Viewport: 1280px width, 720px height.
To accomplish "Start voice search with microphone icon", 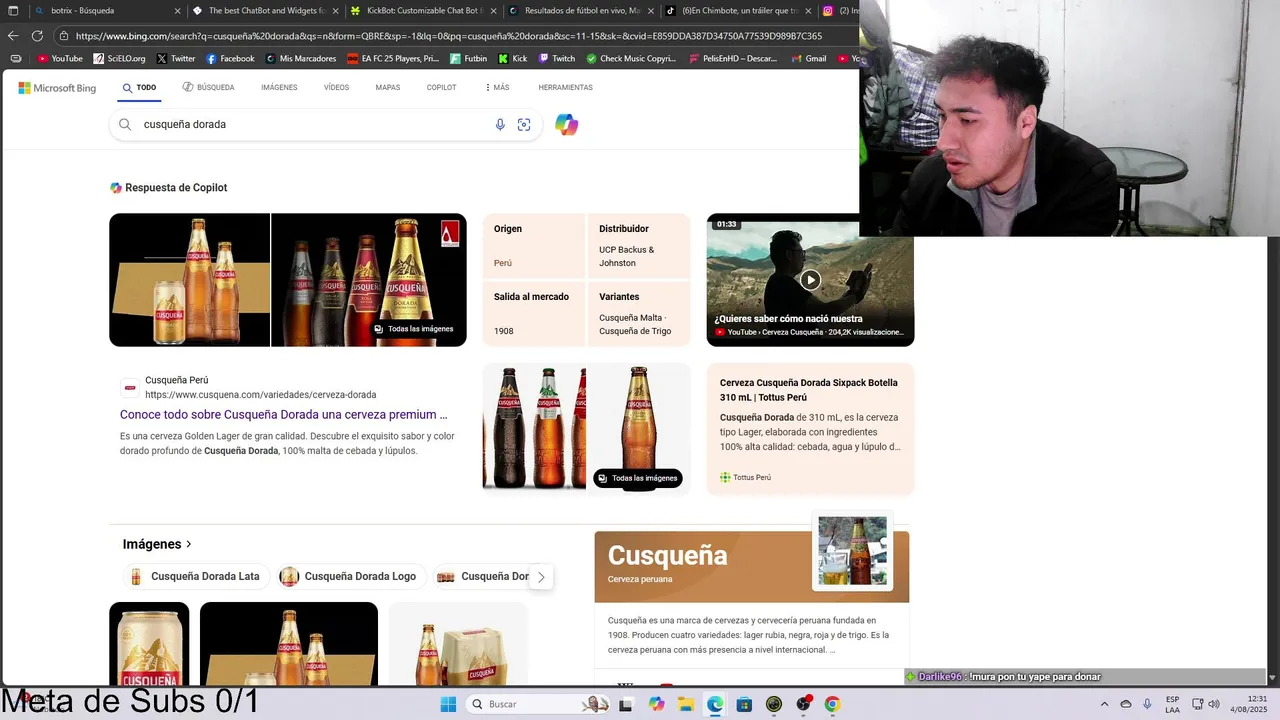I will click(x=500, y=125).
